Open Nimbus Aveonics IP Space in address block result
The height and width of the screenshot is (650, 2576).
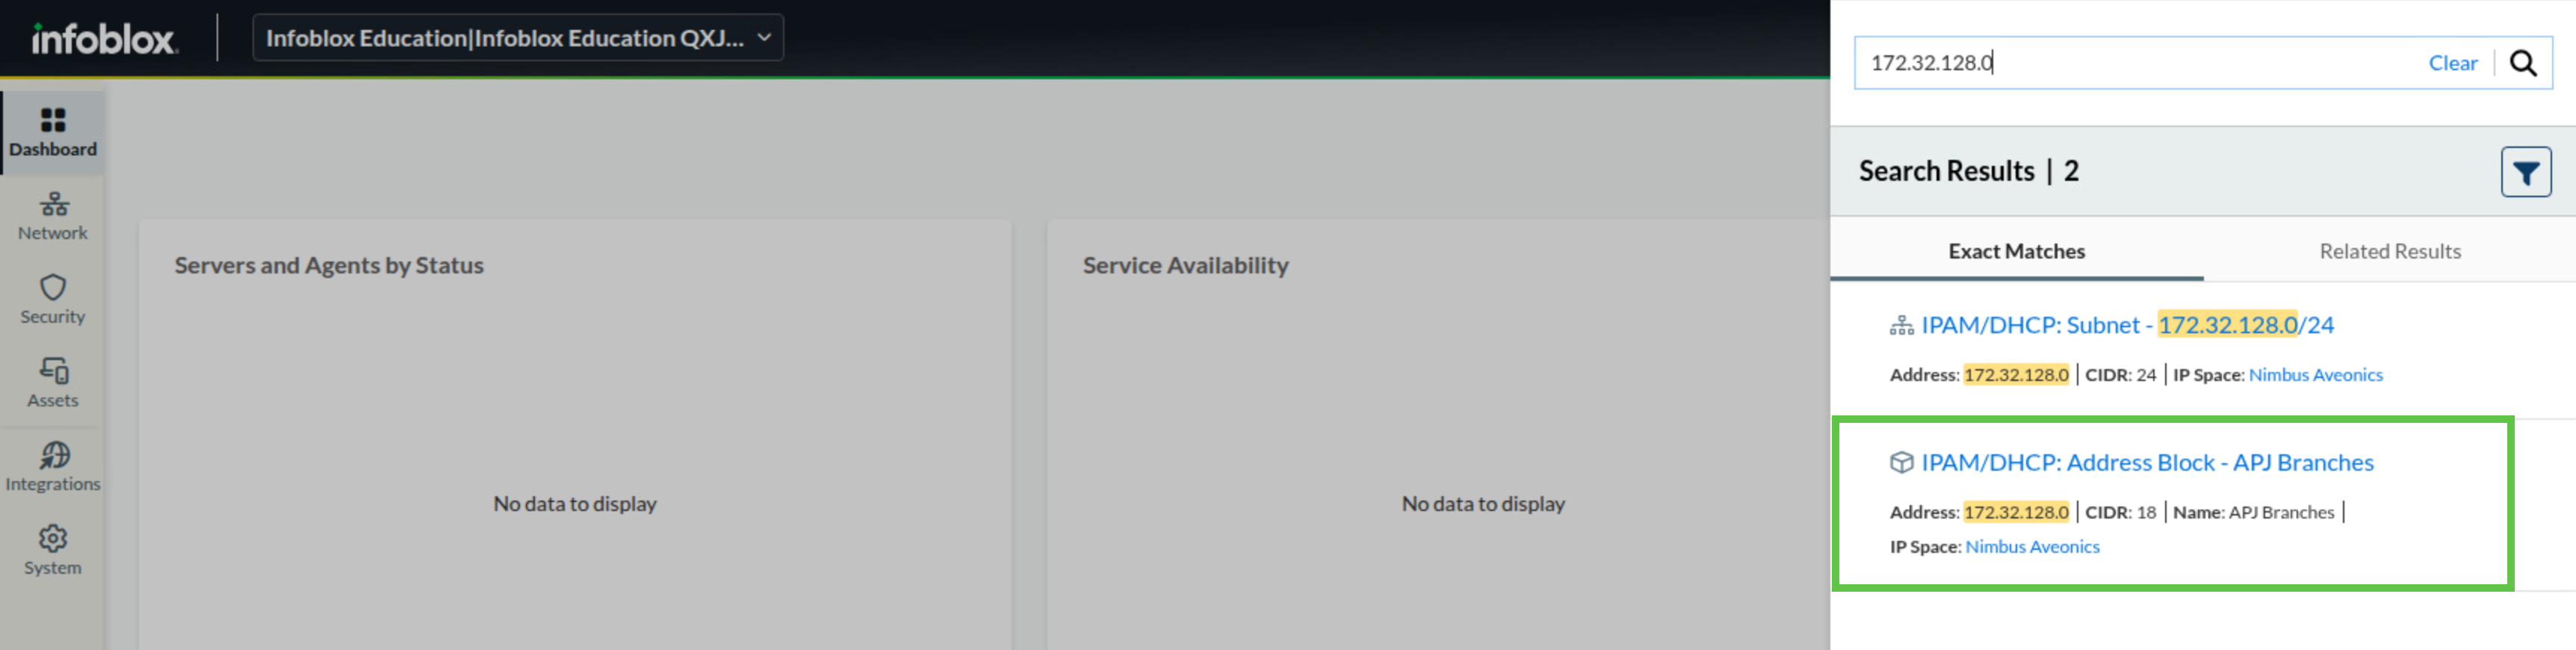[x=2032, y=547]
